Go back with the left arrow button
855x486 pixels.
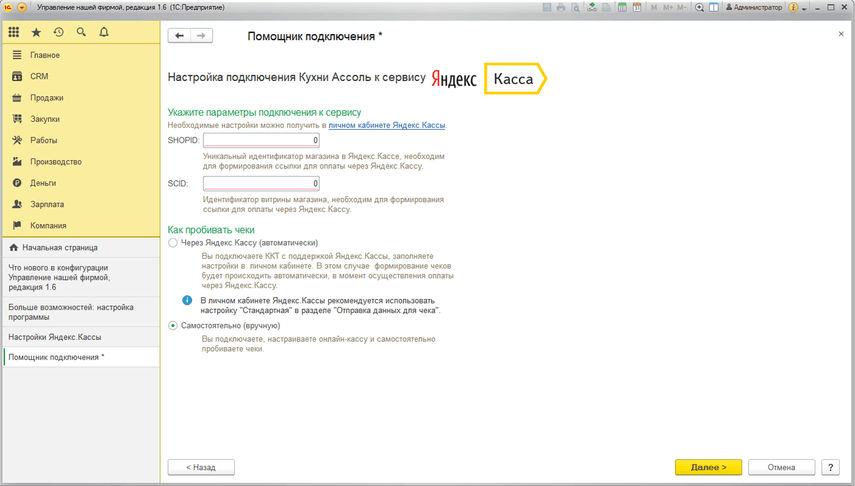(x=179, y=35)
